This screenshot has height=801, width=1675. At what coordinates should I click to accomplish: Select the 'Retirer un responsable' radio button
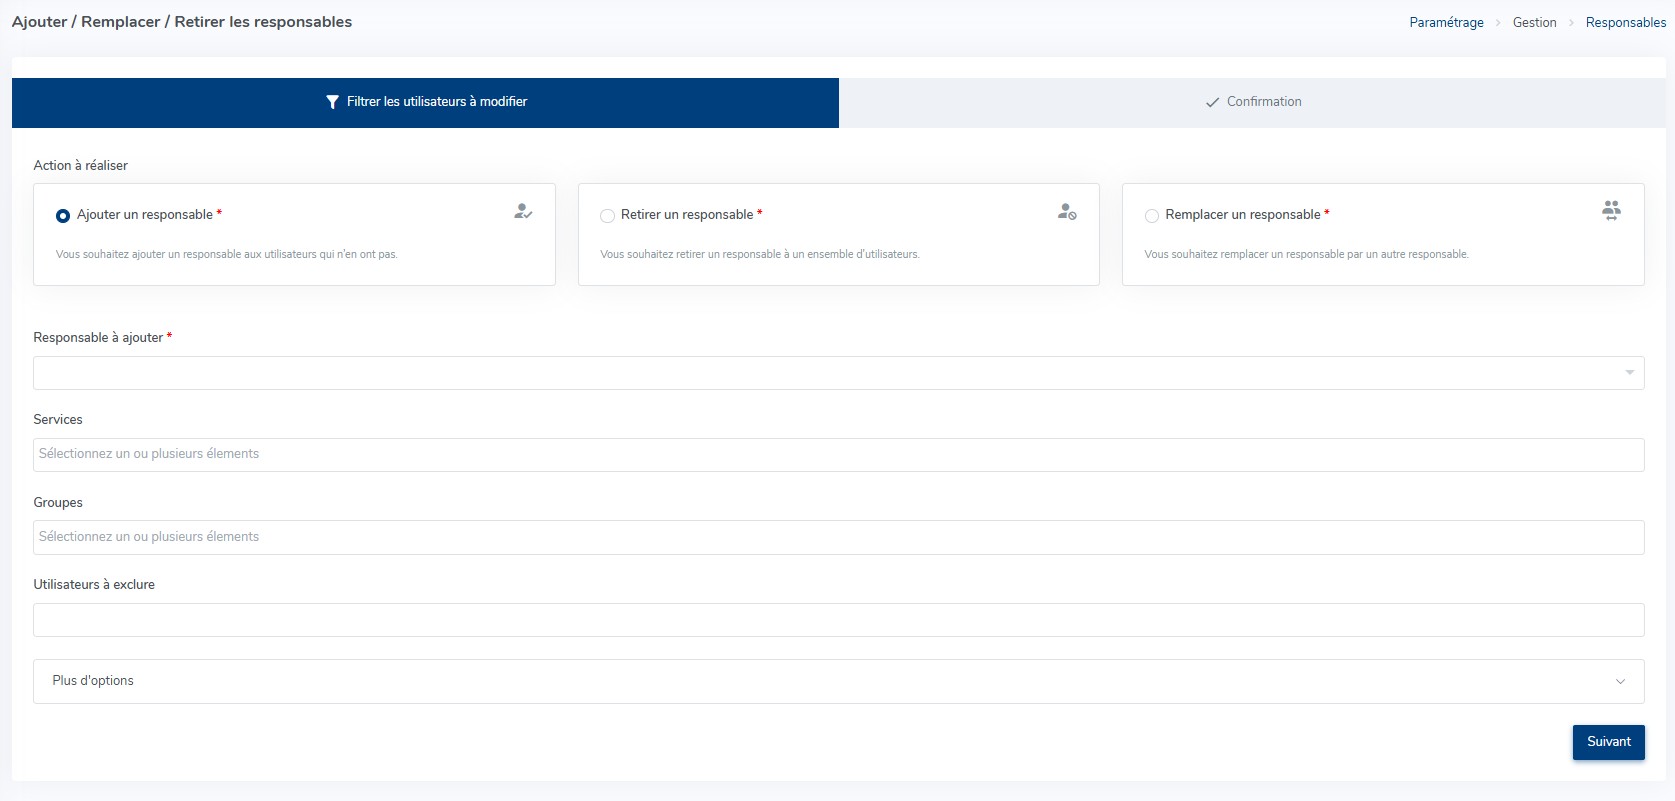[x=607, y=215]
